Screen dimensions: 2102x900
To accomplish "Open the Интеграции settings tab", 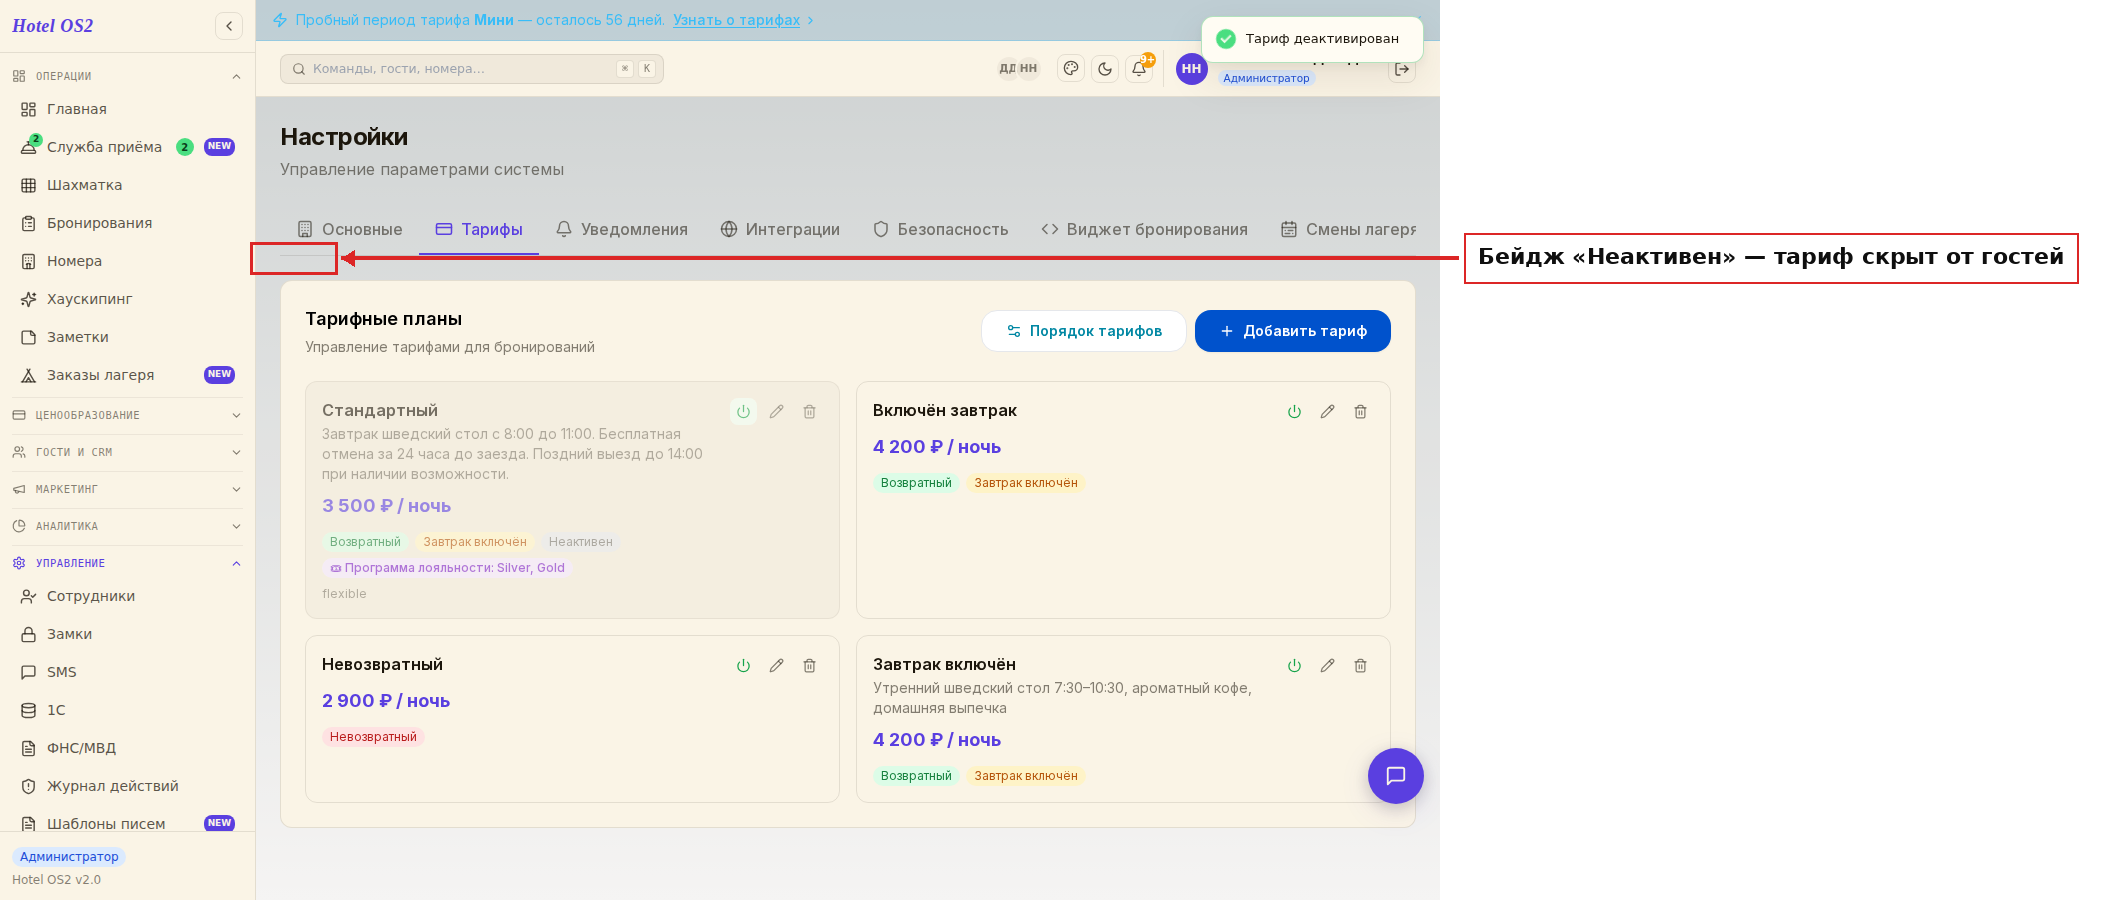I will tap(780, 230).
